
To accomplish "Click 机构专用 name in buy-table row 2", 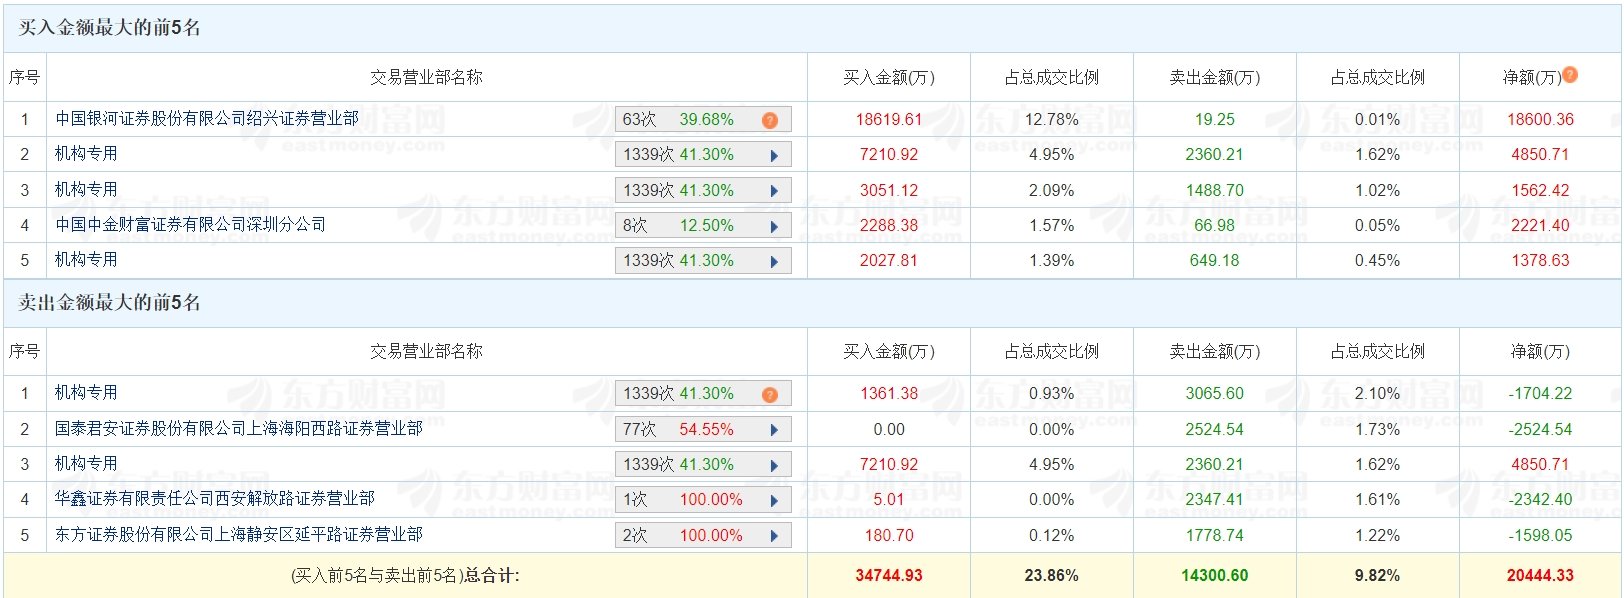I will pos(86,153).
